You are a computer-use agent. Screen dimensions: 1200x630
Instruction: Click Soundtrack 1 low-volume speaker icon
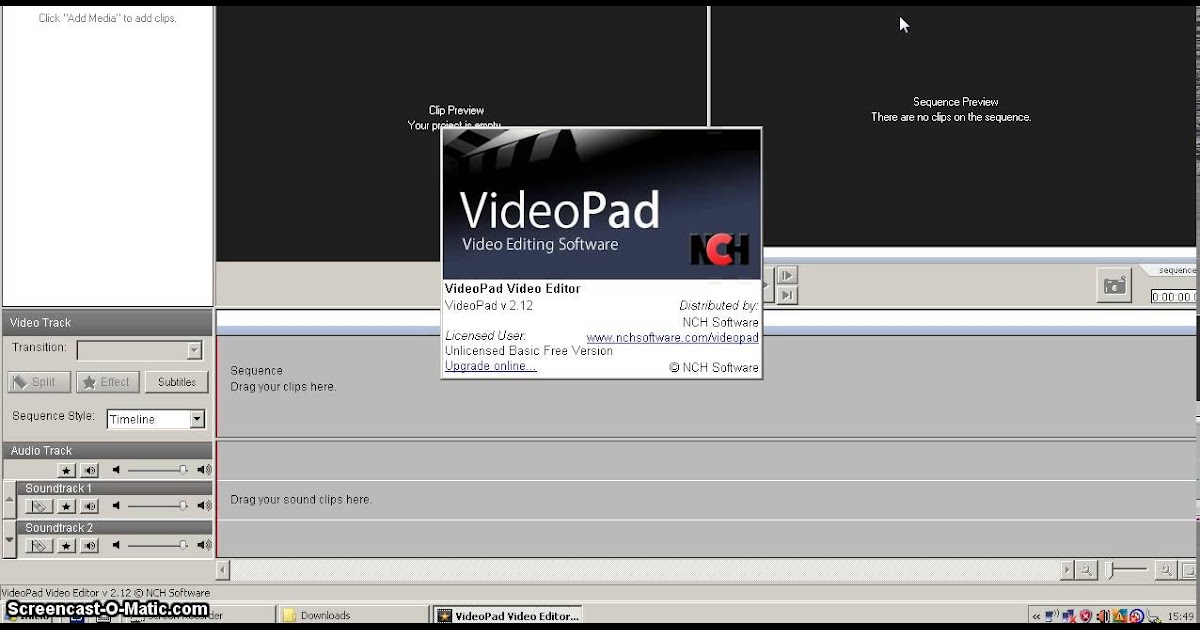click(x=116, y=507)
